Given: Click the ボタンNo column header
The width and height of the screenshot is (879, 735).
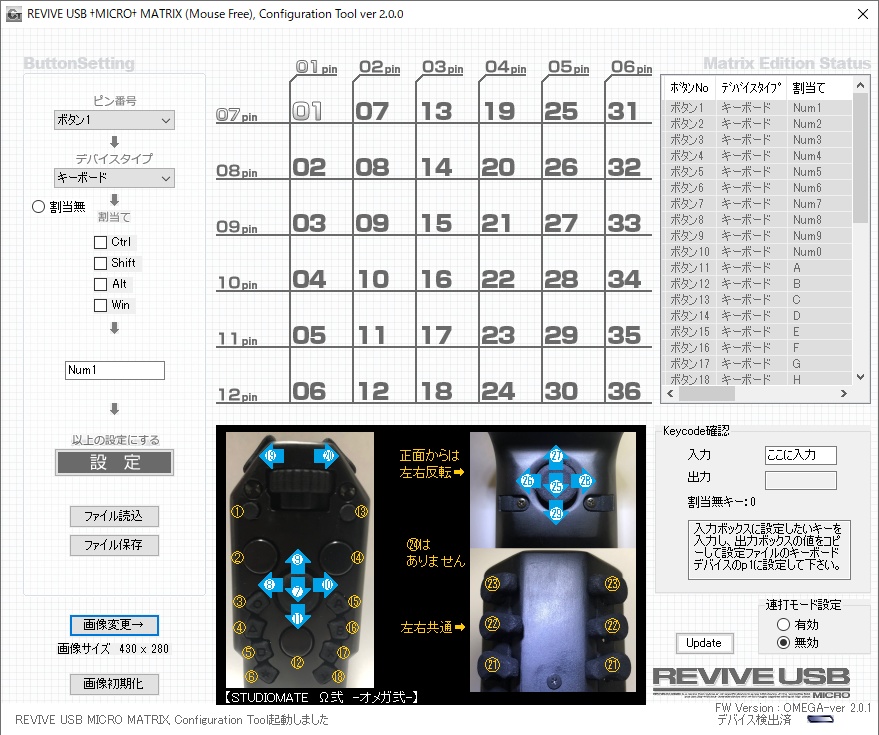Looking at the screenshot, I should pos(689,88).
